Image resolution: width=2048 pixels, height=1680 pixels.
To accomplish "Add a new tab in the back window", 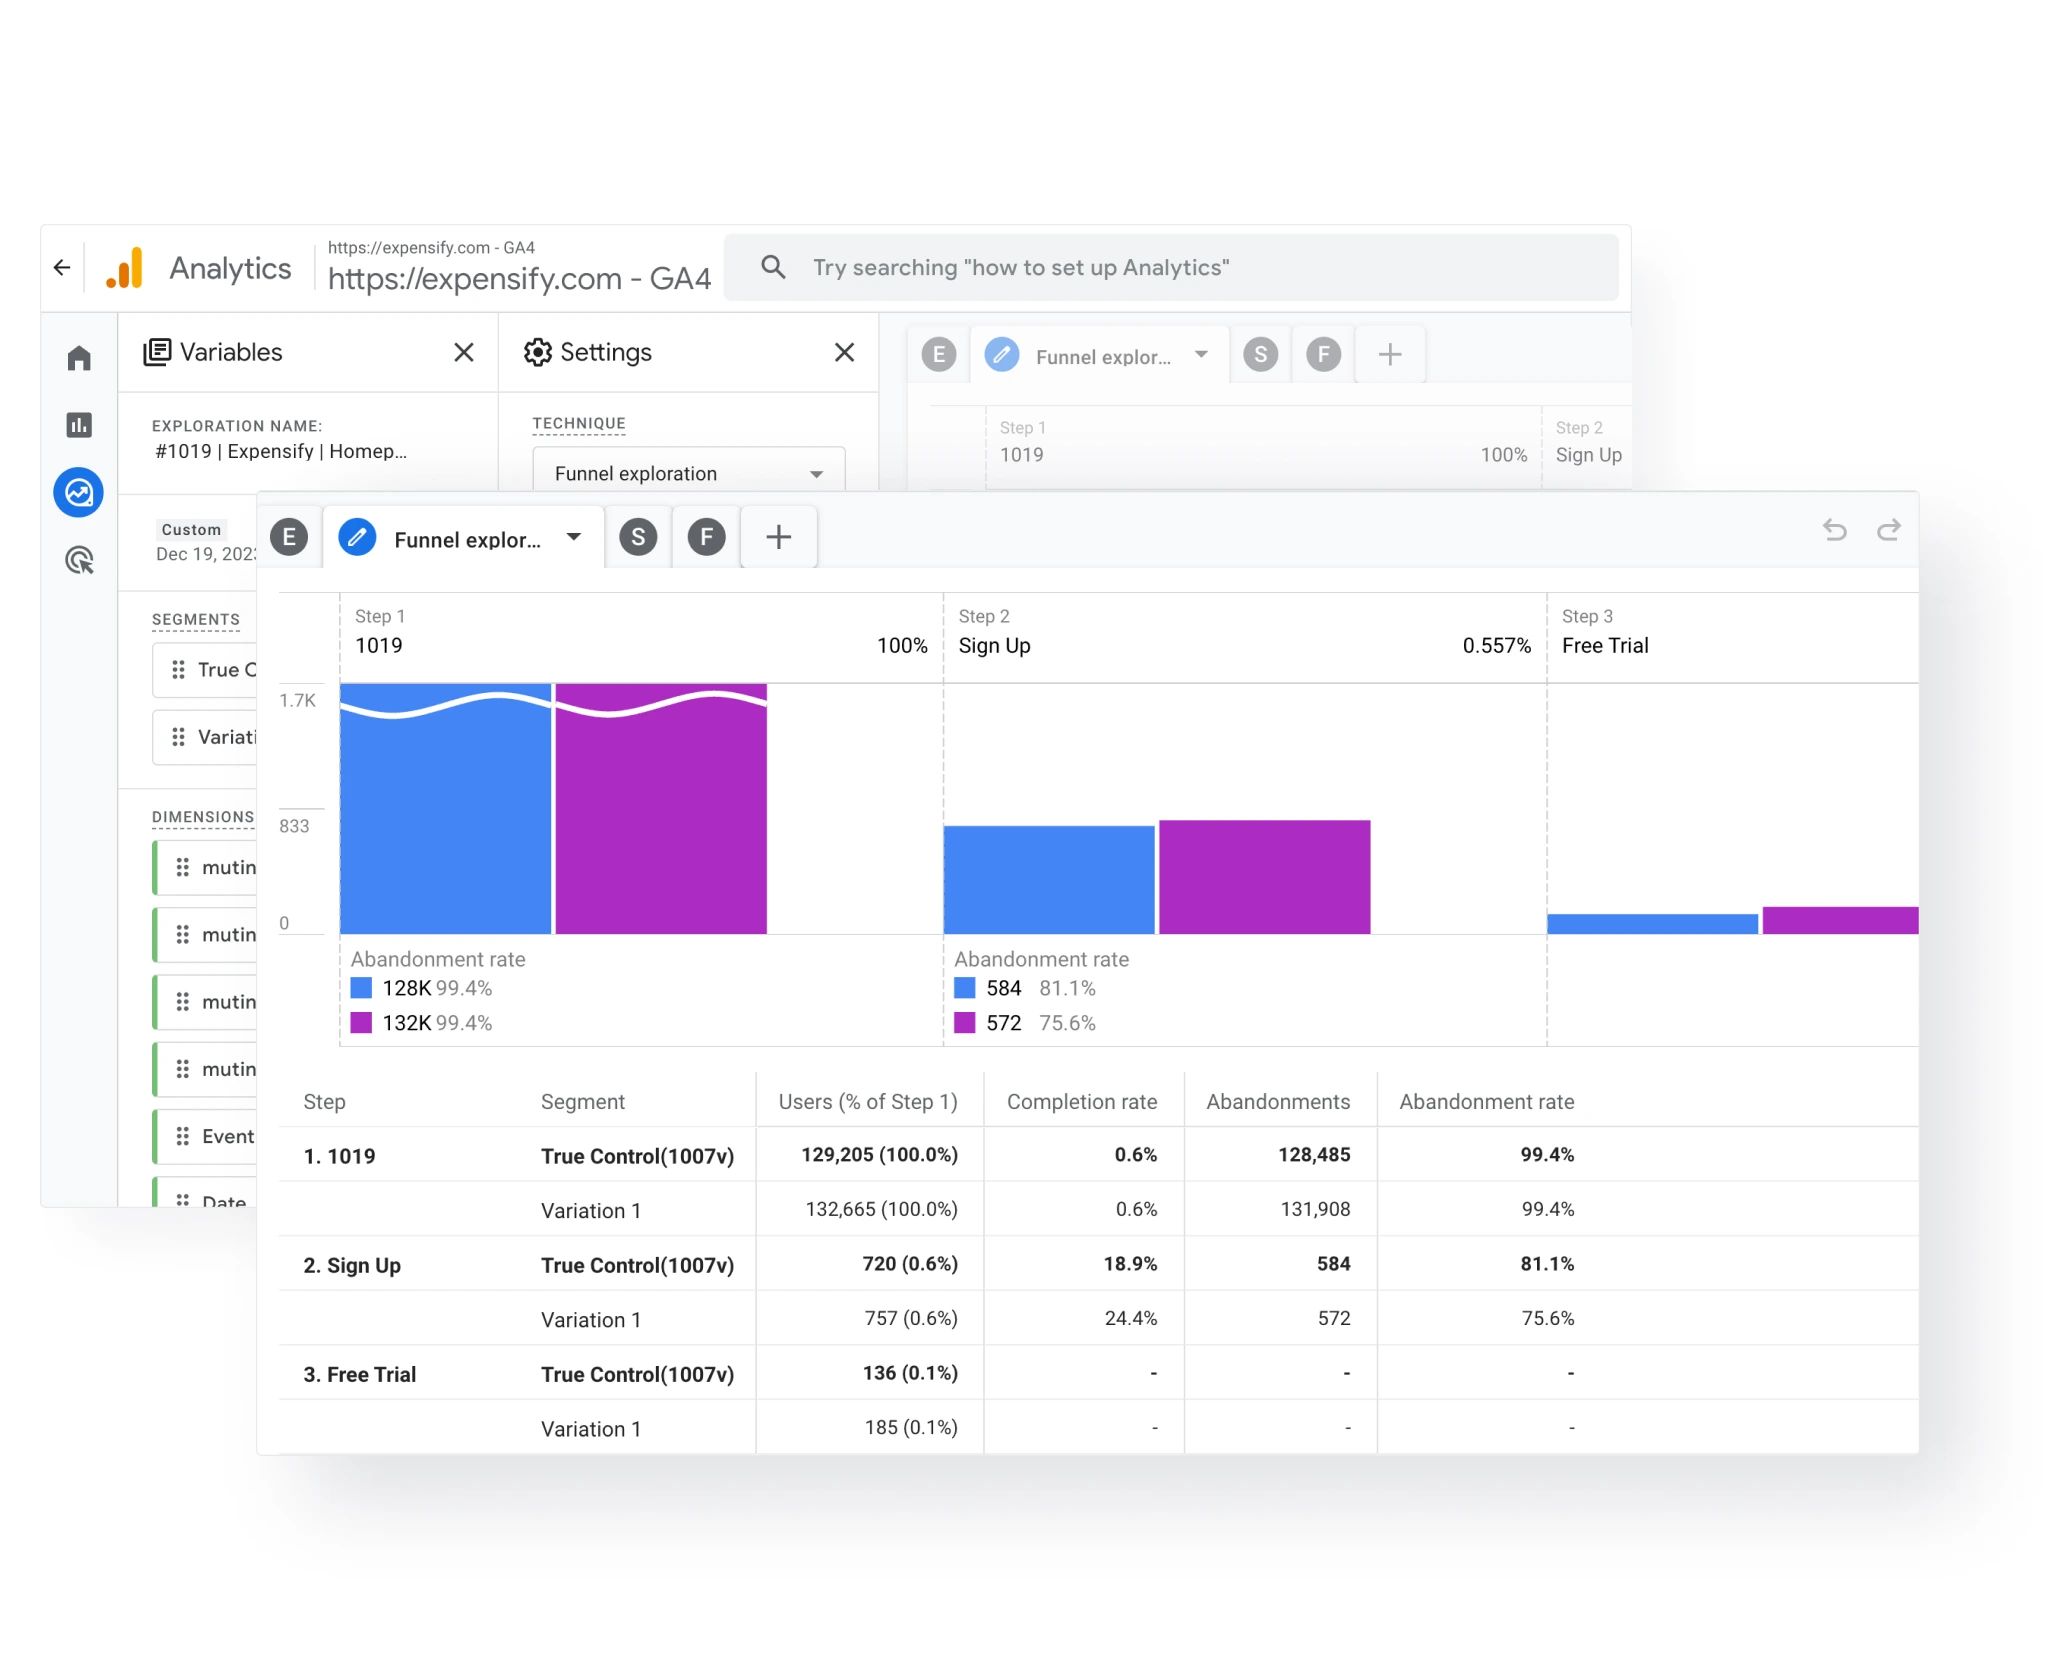I will [x=1390, y=354].
